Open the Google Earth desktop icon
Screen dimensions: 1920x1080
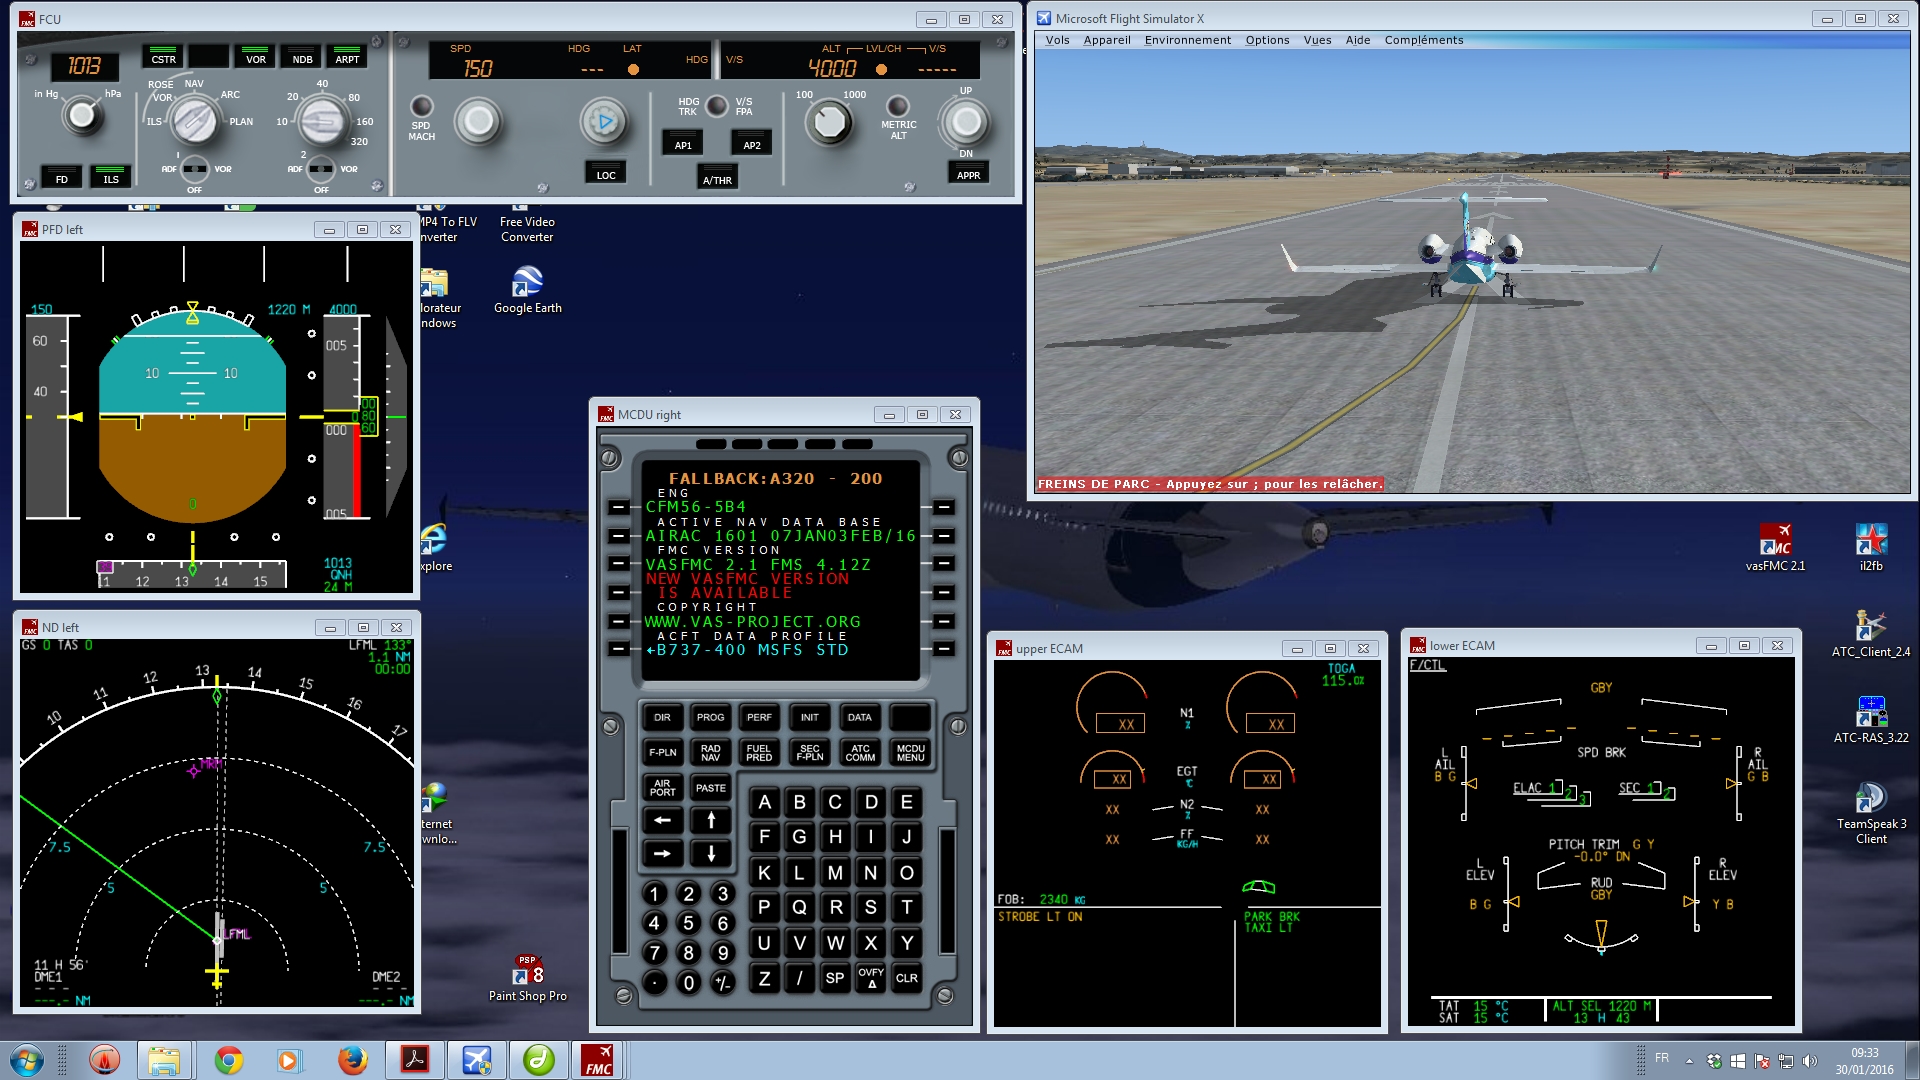tap(527, 290)
